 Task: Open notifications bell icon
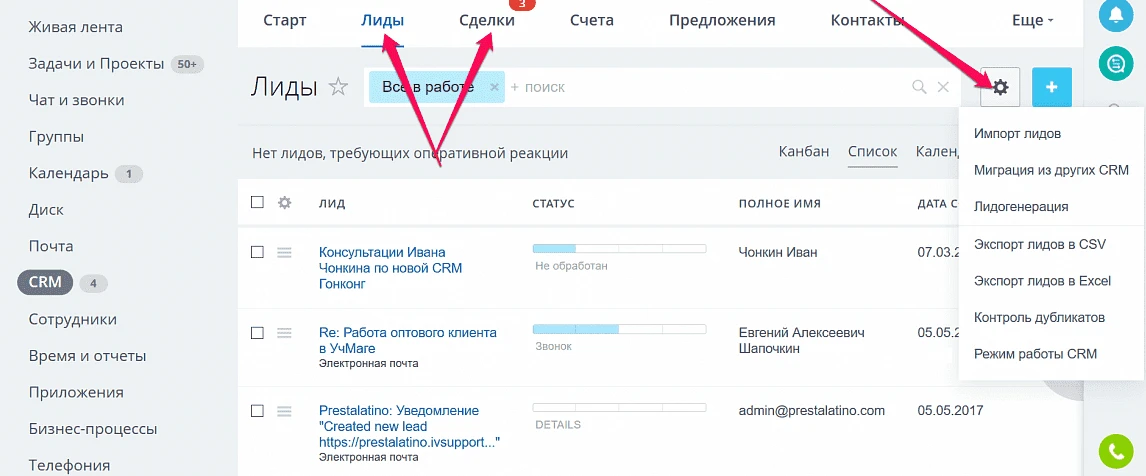[1116, 14]
